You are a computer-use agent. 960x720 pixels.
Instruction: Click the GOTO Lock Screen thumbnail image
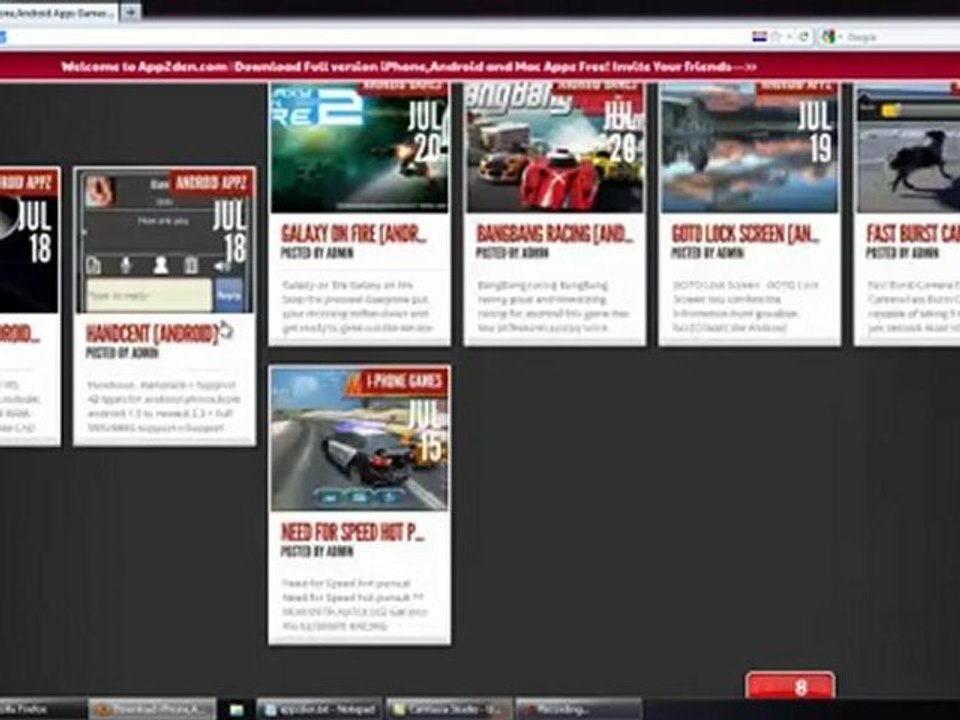[x=749, y=148]
